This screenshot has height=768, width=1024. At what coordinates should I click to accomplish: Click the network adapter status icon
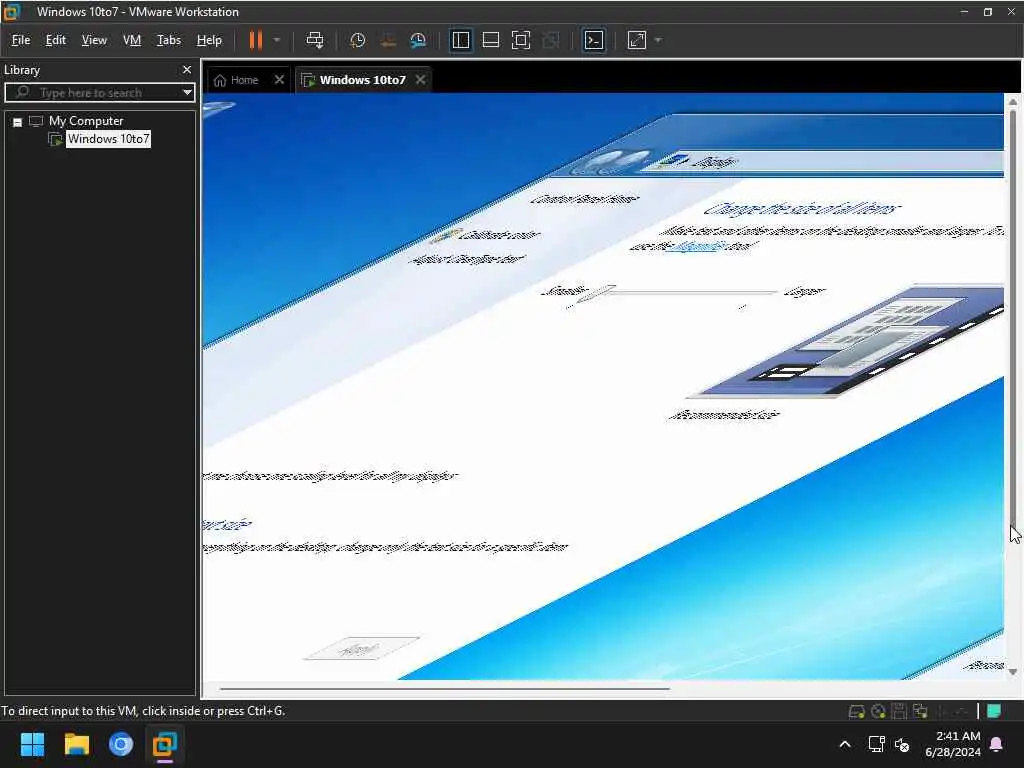tap(921, 711)
